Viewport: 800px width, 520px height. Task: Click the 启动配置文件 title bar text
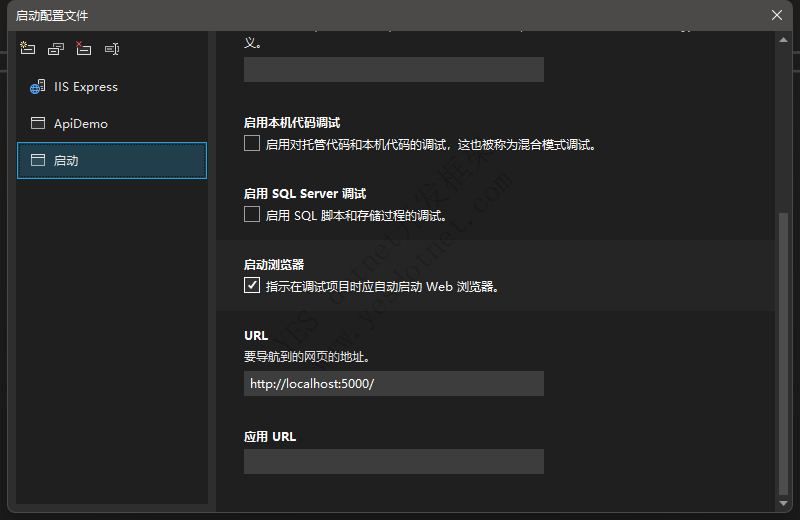tap(52, 15)
